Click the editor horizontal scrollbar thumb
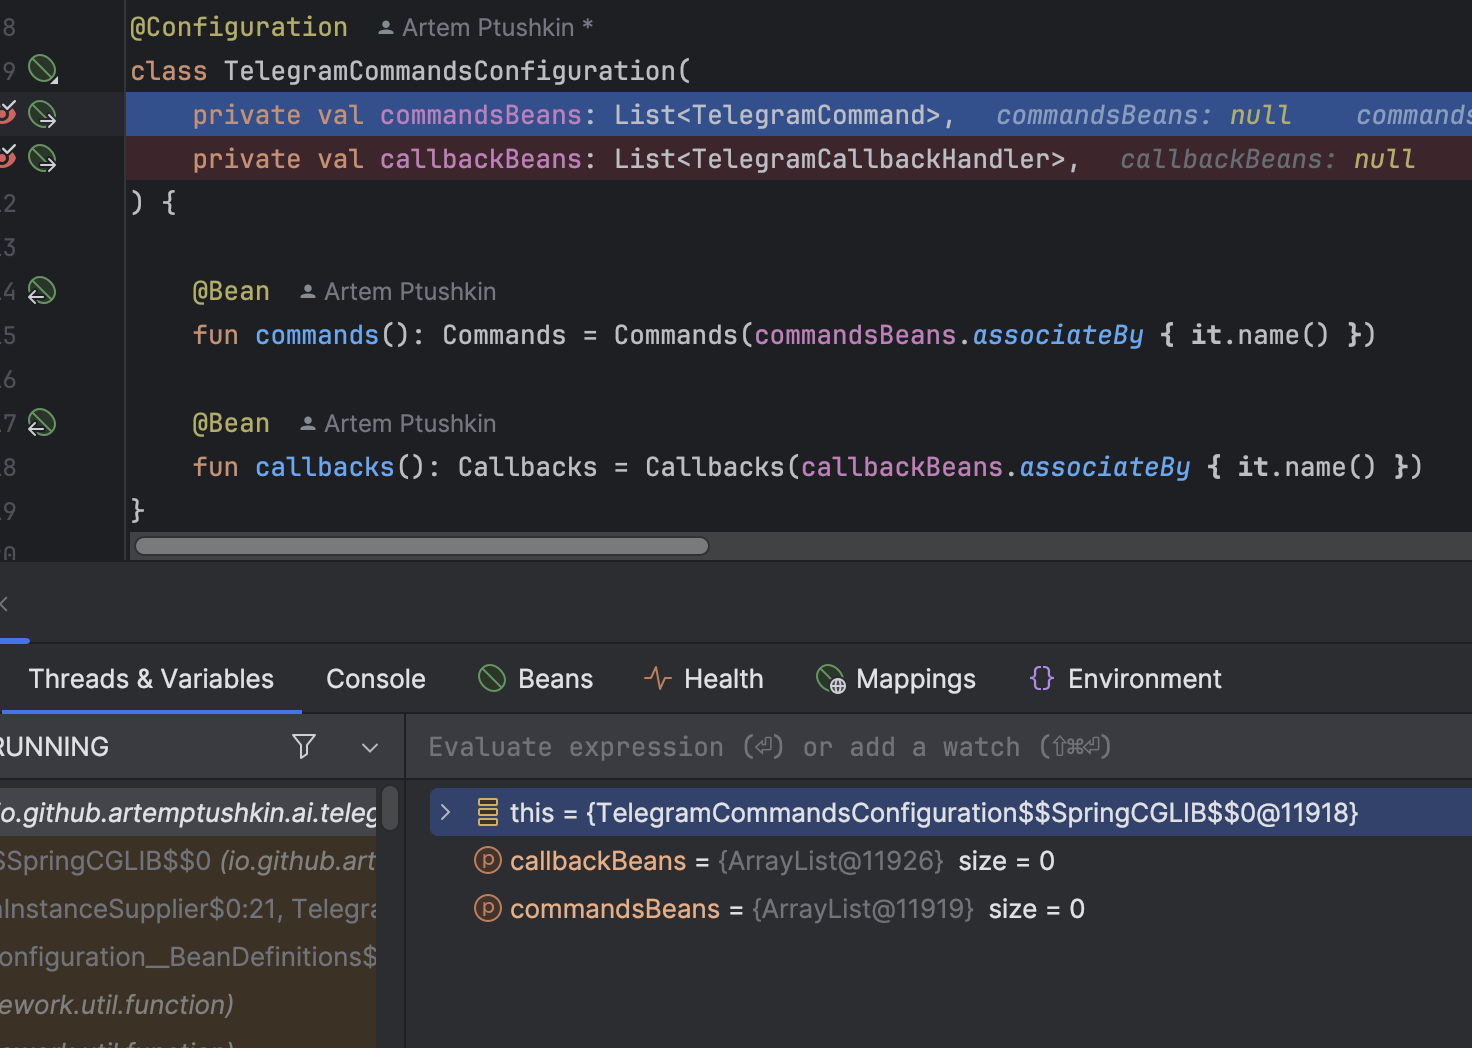This screenshot has width=1472, height=1048. pyautogui.click(x=422, y=546)
